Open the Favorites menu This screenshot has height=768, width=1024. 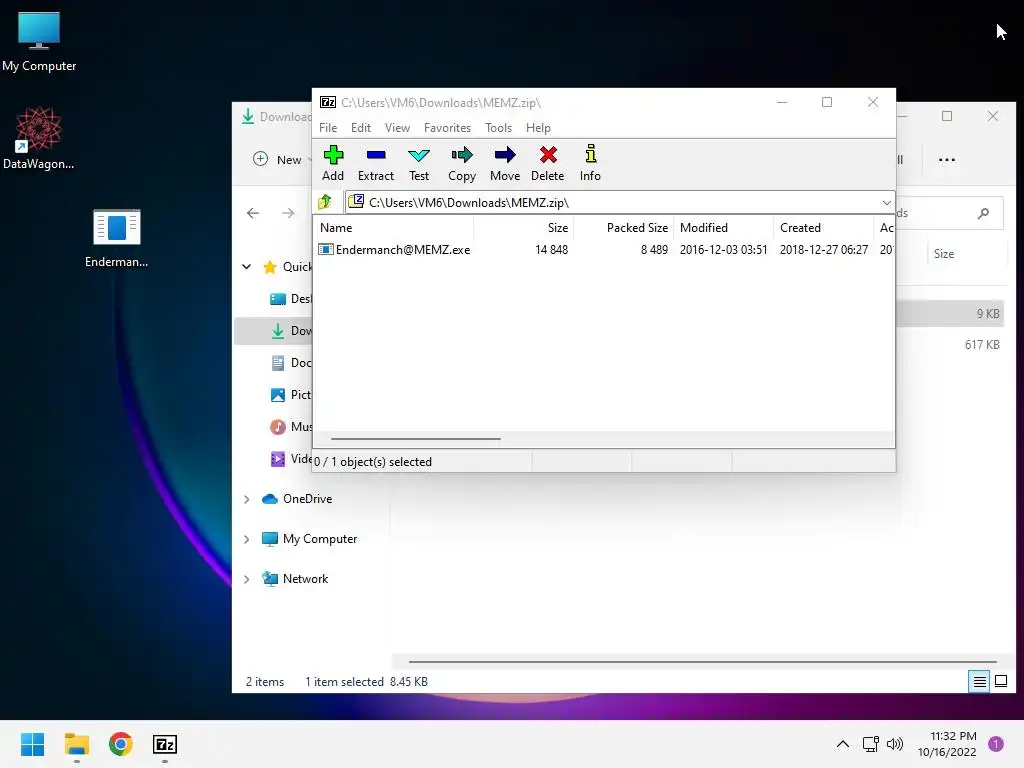447,128
